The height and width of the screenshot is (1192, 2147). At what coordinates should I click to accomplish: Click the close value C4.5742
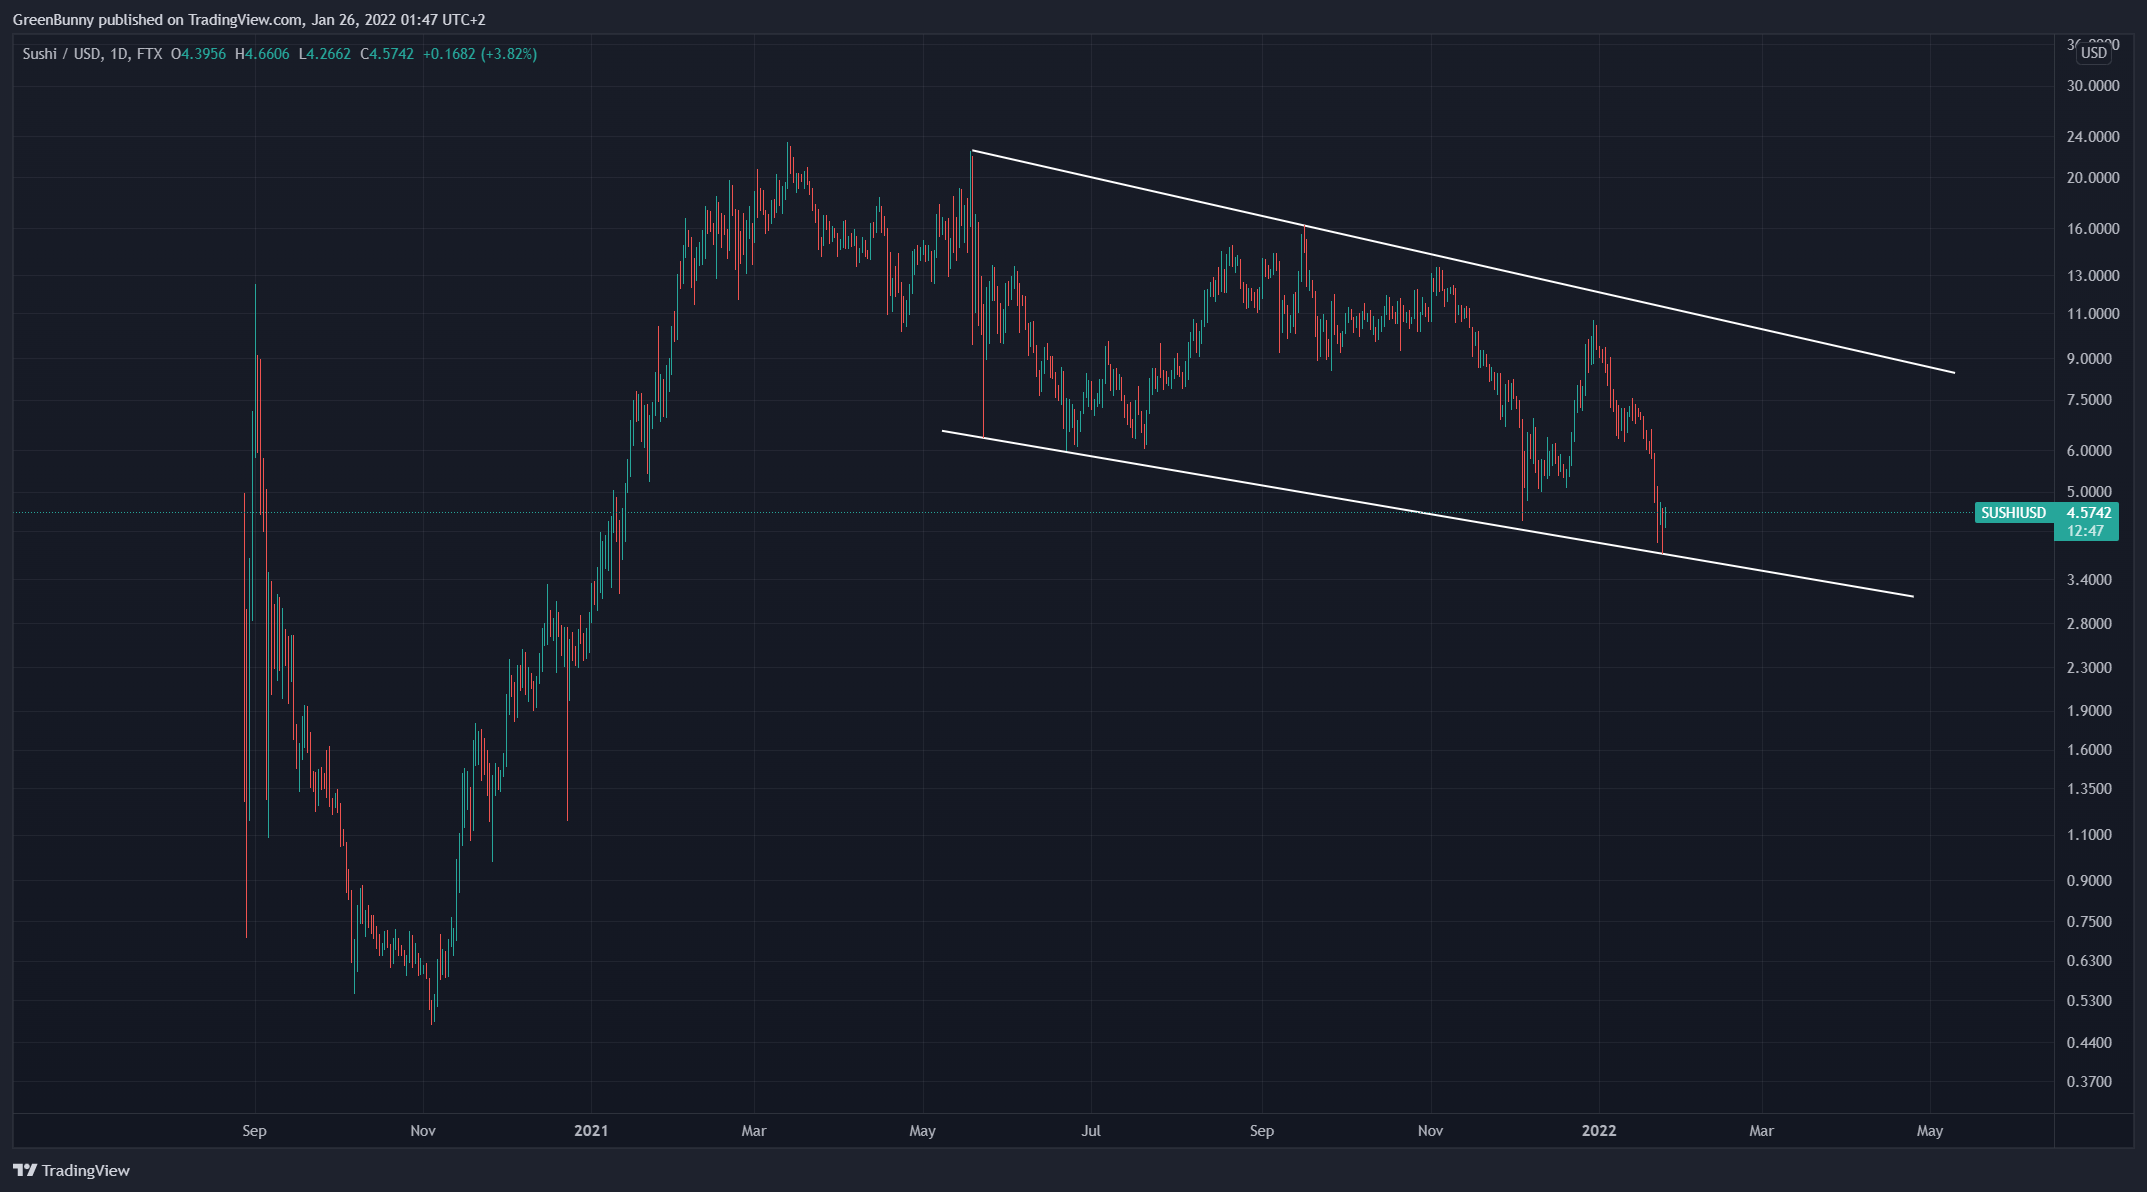pos(387,54)
